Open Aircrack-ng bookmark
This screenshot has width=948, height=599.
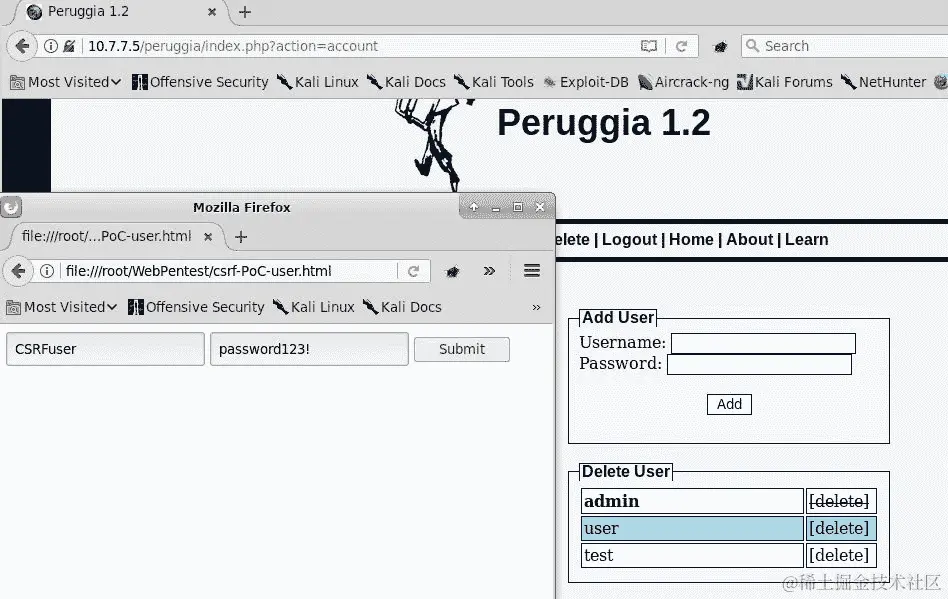684,82
